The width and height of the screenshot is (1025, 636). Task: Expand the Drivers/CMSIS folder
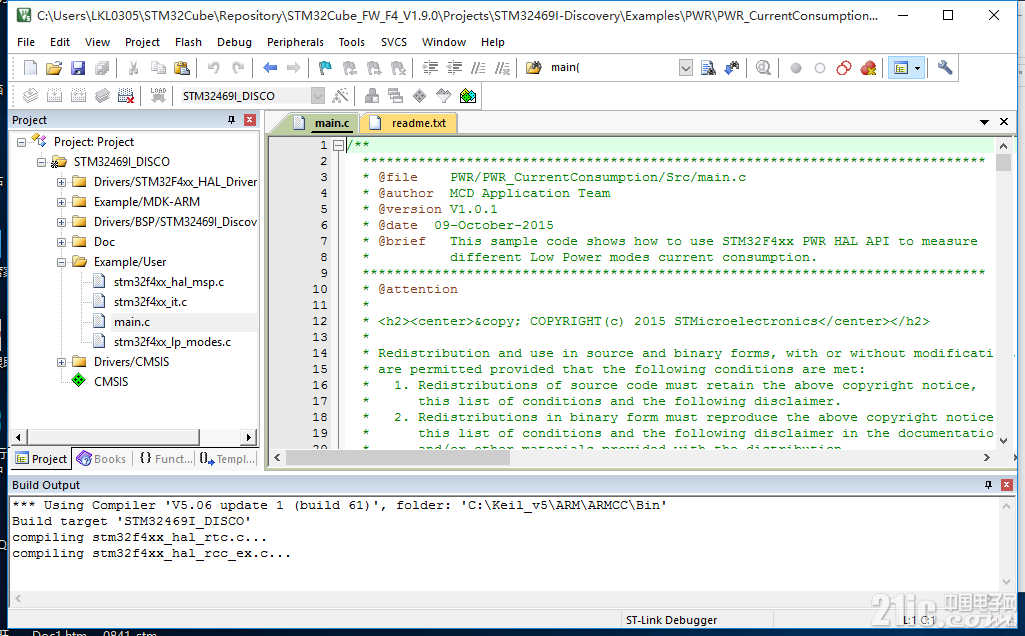click(61, 362)
